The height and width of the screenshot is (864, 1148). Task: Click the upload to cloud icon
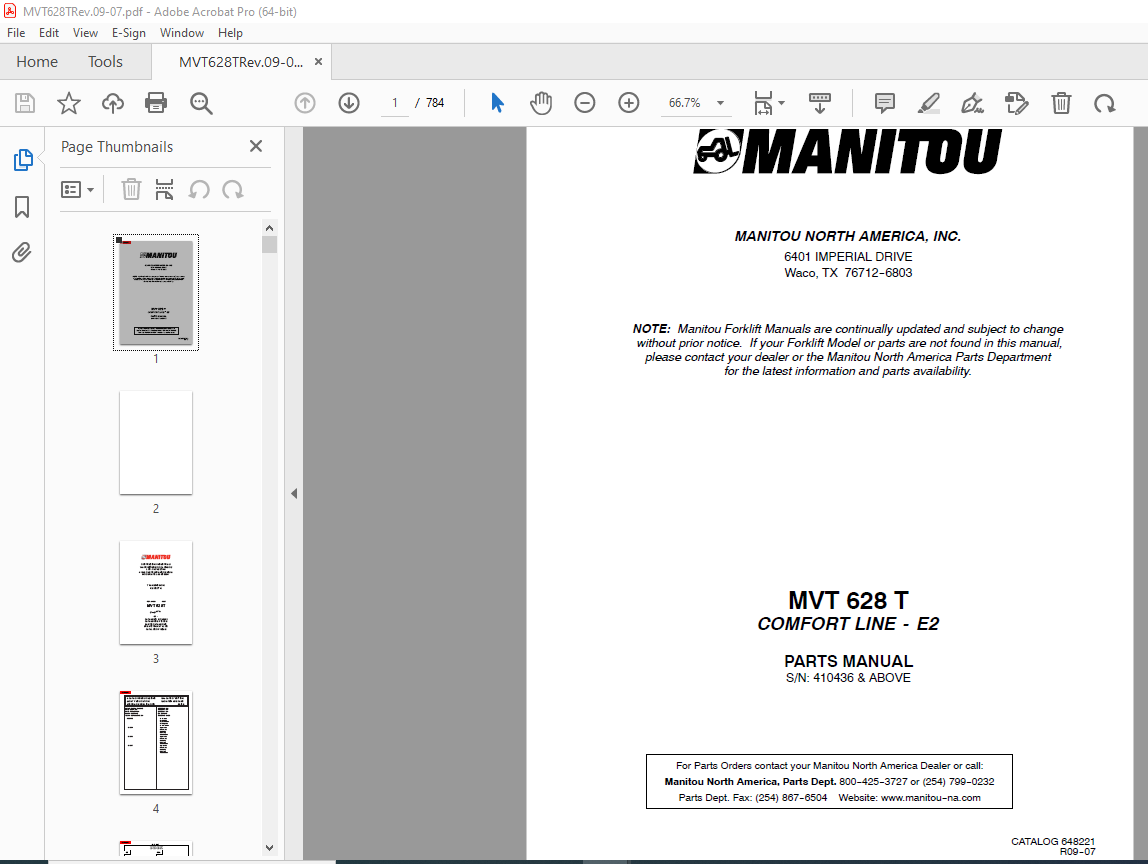tap(113, 103)
